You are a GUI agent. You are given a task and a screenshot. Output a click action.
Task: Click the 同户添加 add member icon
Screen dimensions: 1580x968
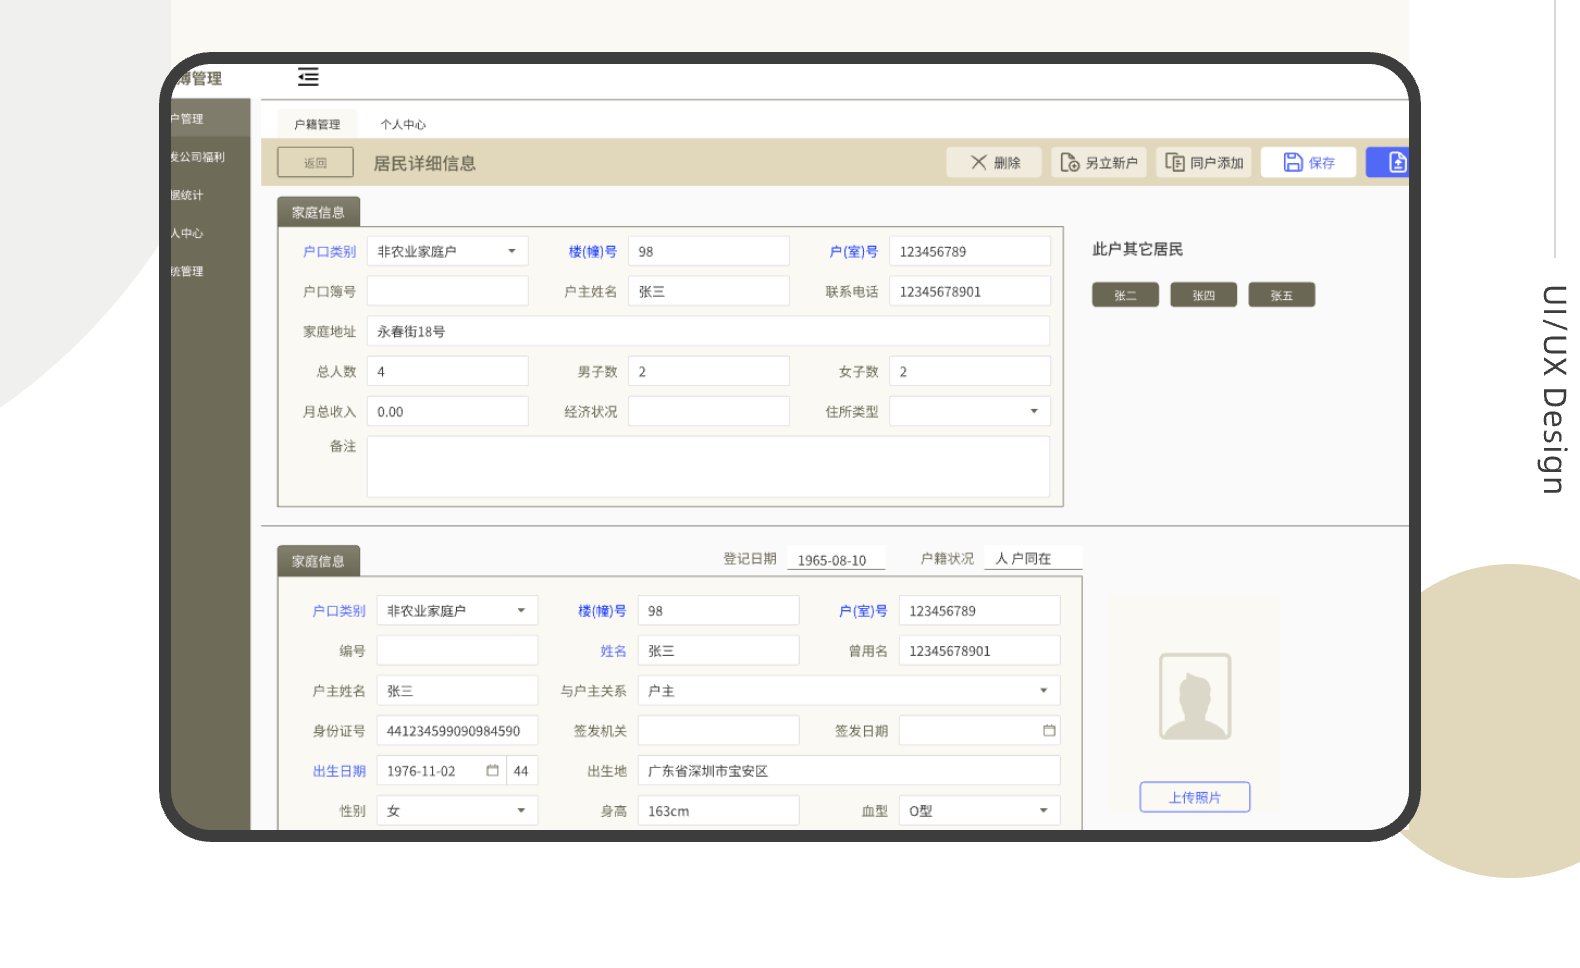click(x=1175, y=162)
